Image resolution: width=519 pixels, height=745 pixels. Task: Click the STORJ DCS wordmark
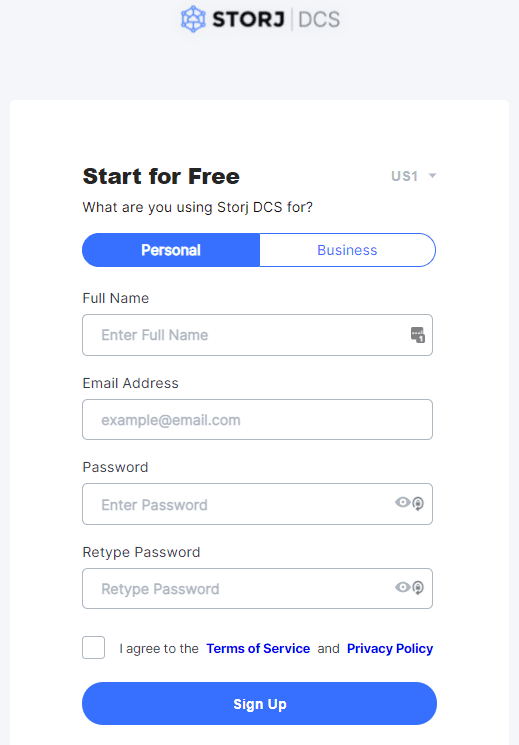[276, 19]
